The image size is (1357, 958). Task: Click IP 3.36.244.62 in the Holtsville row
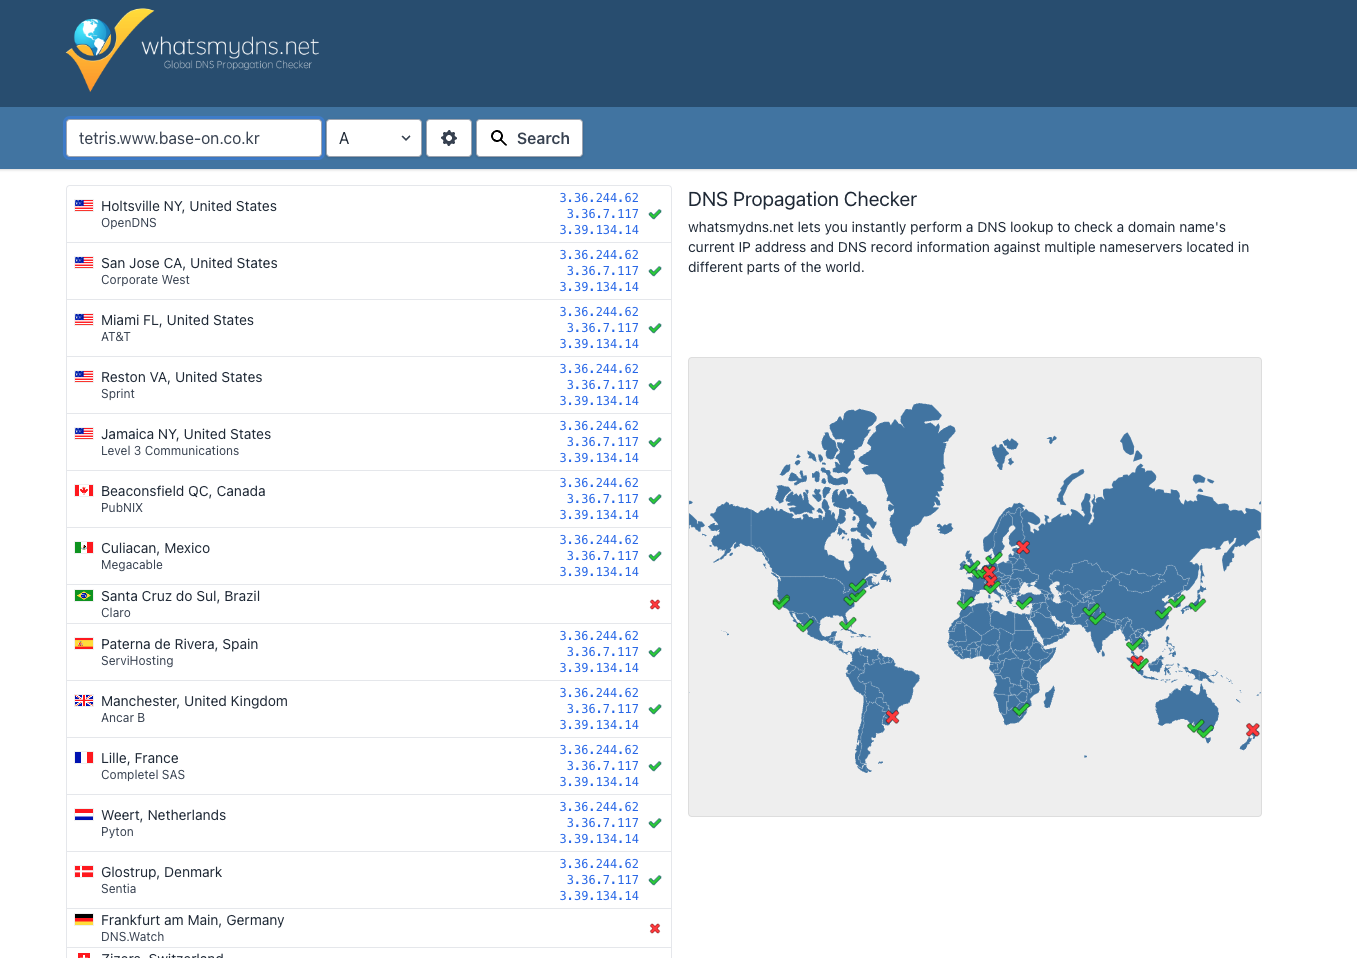tap(599, 198)
